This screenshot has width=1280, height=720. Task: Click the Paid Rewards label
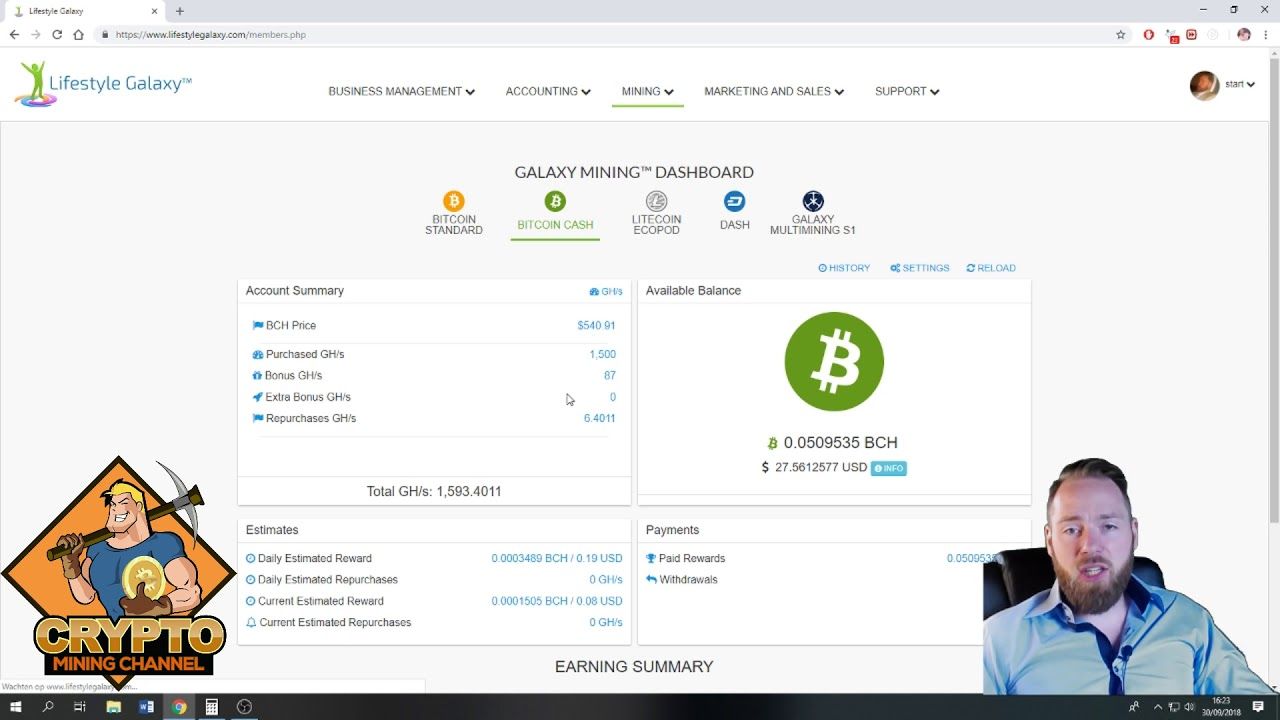(692, 559)
